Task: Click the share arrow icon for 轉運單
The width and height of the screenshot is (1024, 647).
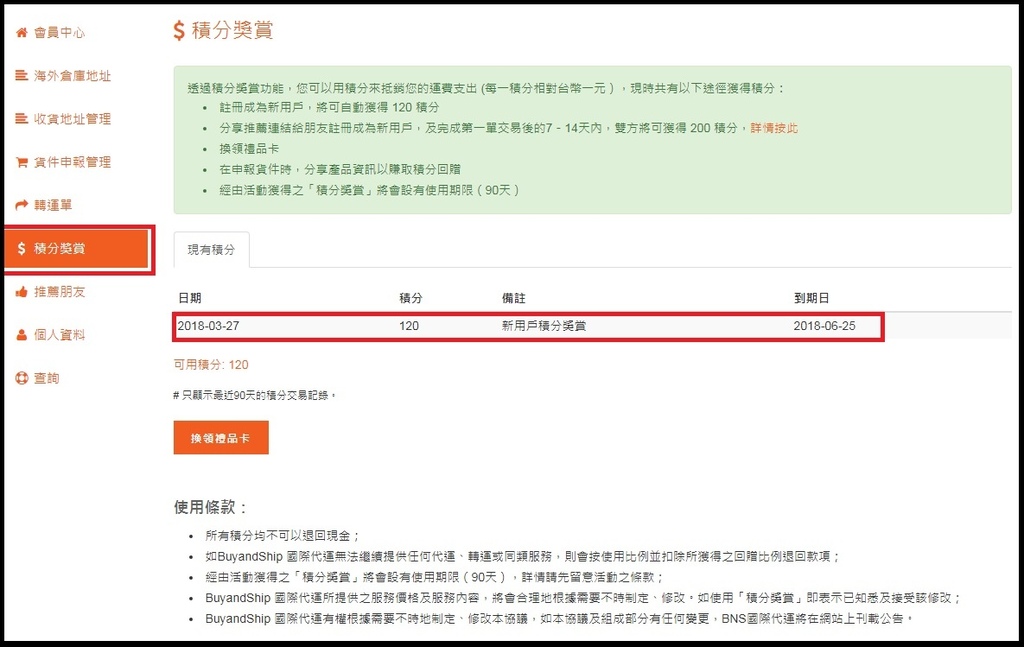Action: click(x=21, y=205)
